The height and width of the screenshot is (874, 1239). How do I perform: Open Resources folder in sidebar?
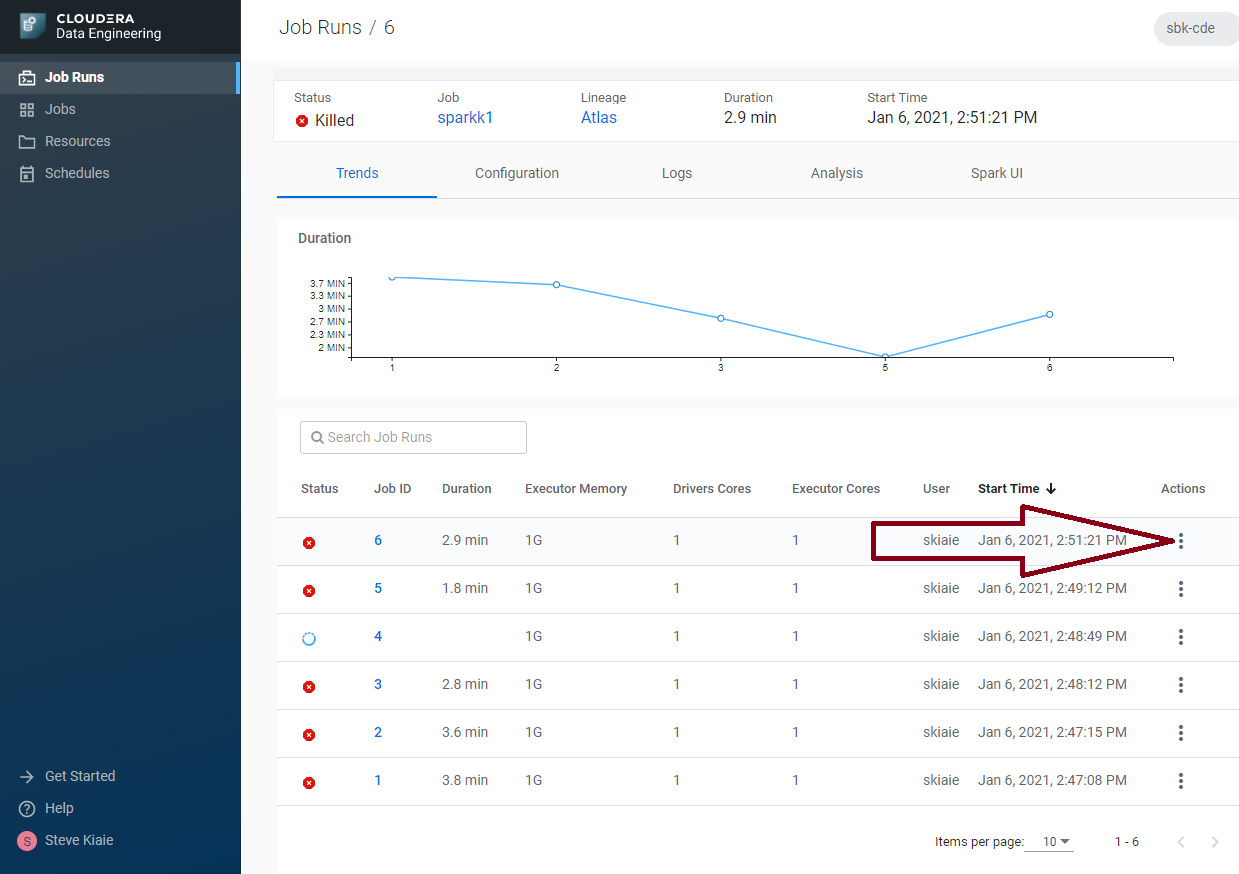pos(77,141)
